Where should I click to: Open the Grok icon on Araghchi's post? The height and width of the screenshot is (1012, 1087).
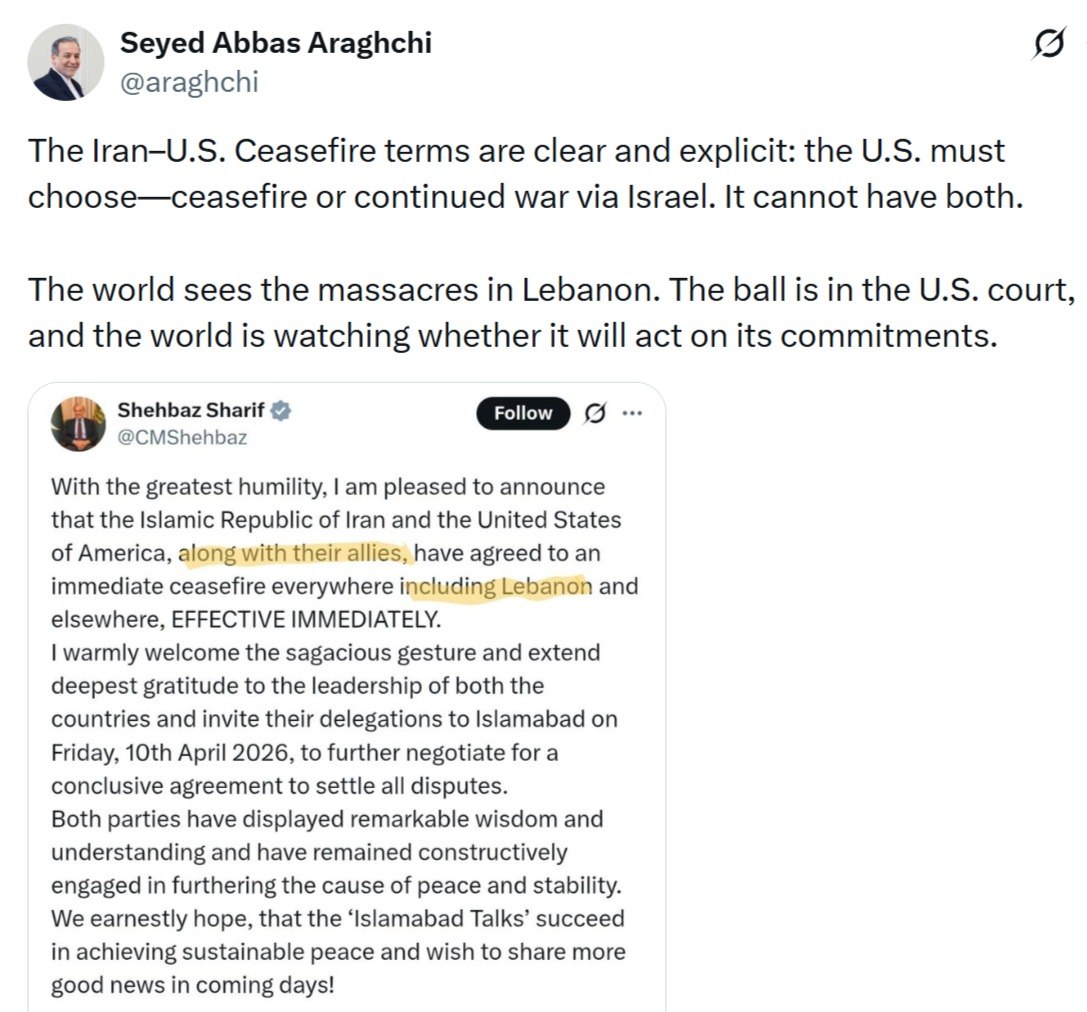pos(1050,45)
